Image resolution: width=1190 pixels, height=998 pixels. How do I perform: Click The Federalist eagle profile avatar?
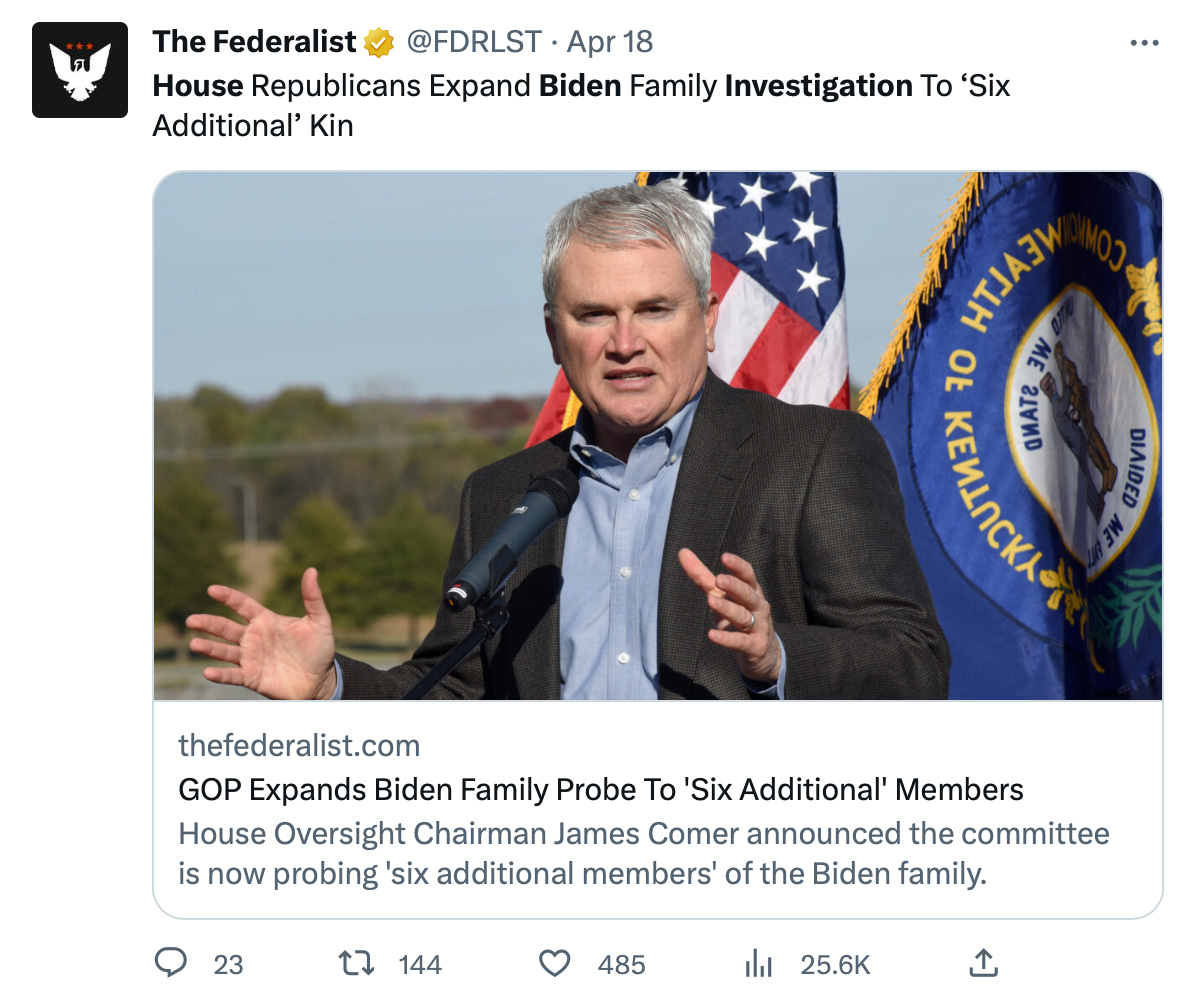click(x=80, y=70)
